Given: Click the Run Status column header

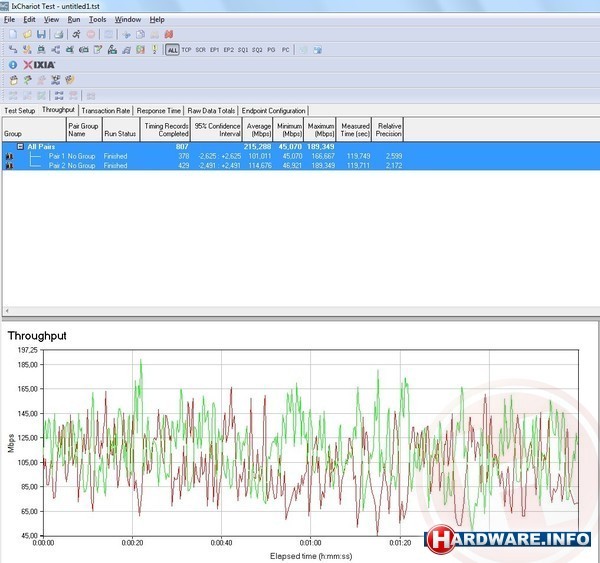Looking at the screenshot, I should pyautogui.click(x=121, y=130).
